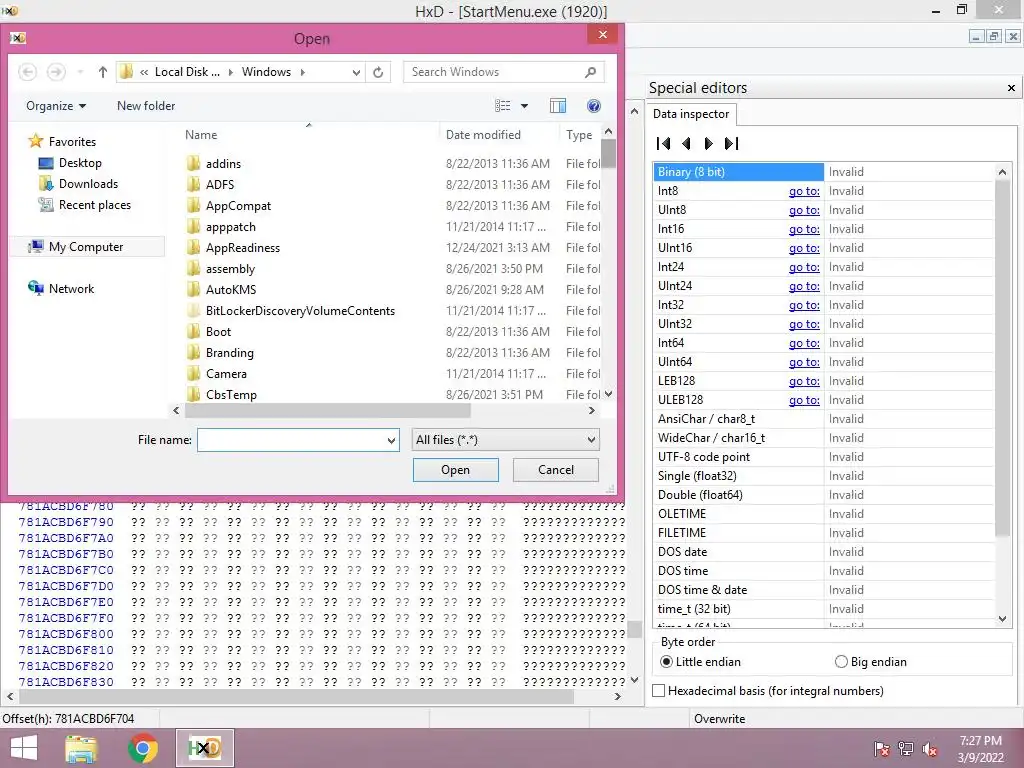Click the hex view horizontal scrollbar

pyautogui.click(x=296, y=697)
